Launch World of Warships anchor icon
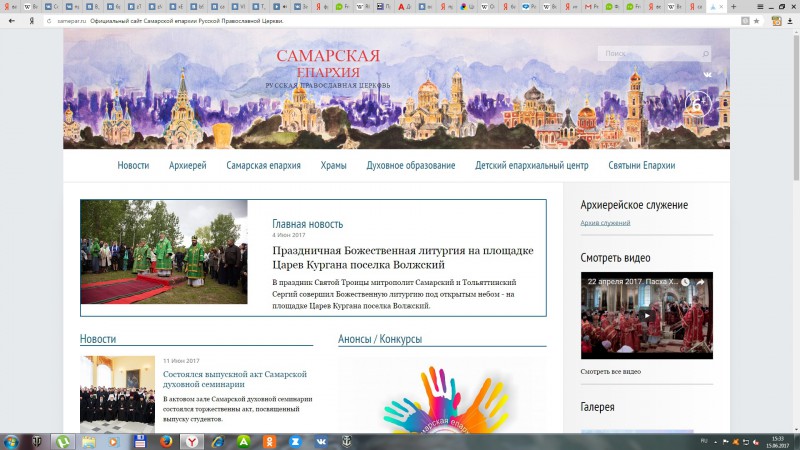Viewport: 800px width, 450px height. click(x=346, y=442)
